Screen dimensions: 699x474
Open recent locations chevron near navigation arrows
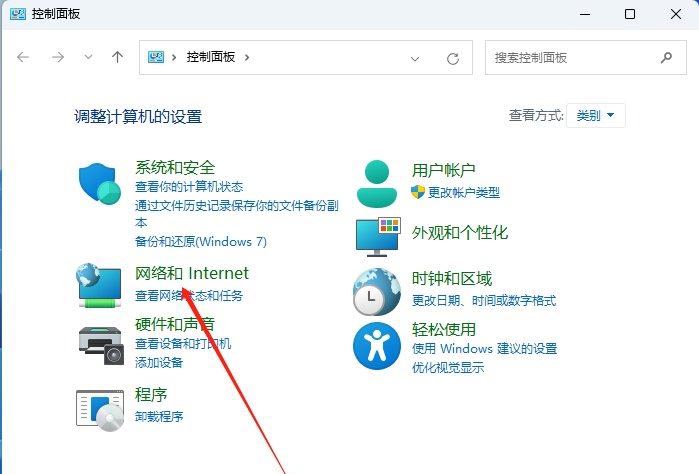pos(89,58)
